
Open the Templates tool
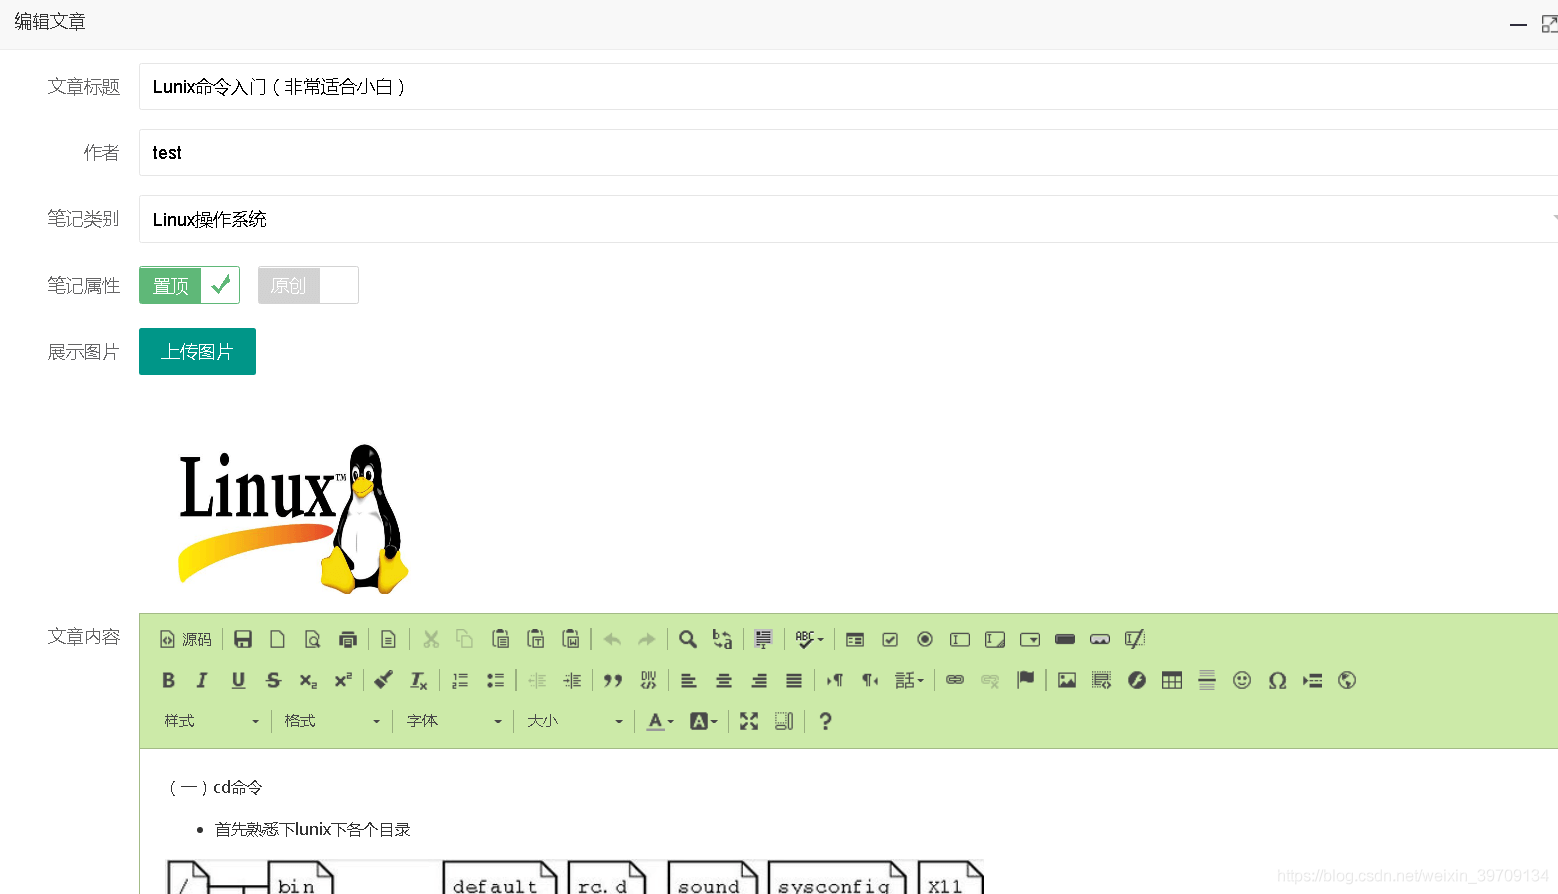point(389,639)
